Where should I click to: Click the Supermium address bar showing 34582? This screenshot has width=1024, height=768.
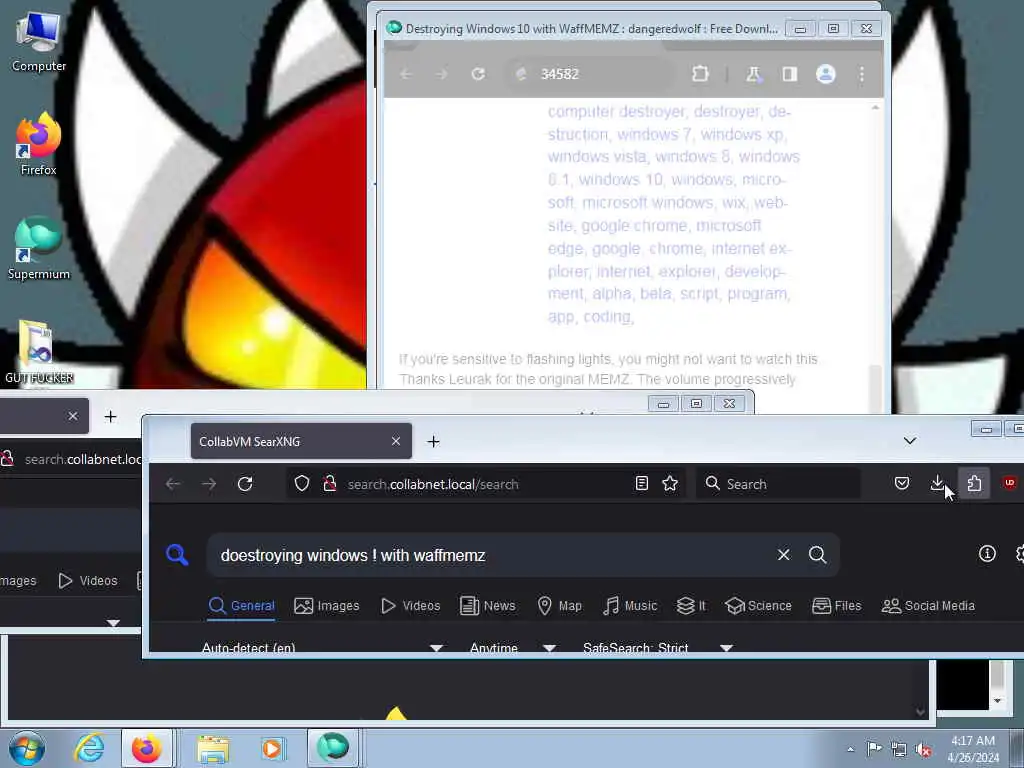tap(591, 74)
